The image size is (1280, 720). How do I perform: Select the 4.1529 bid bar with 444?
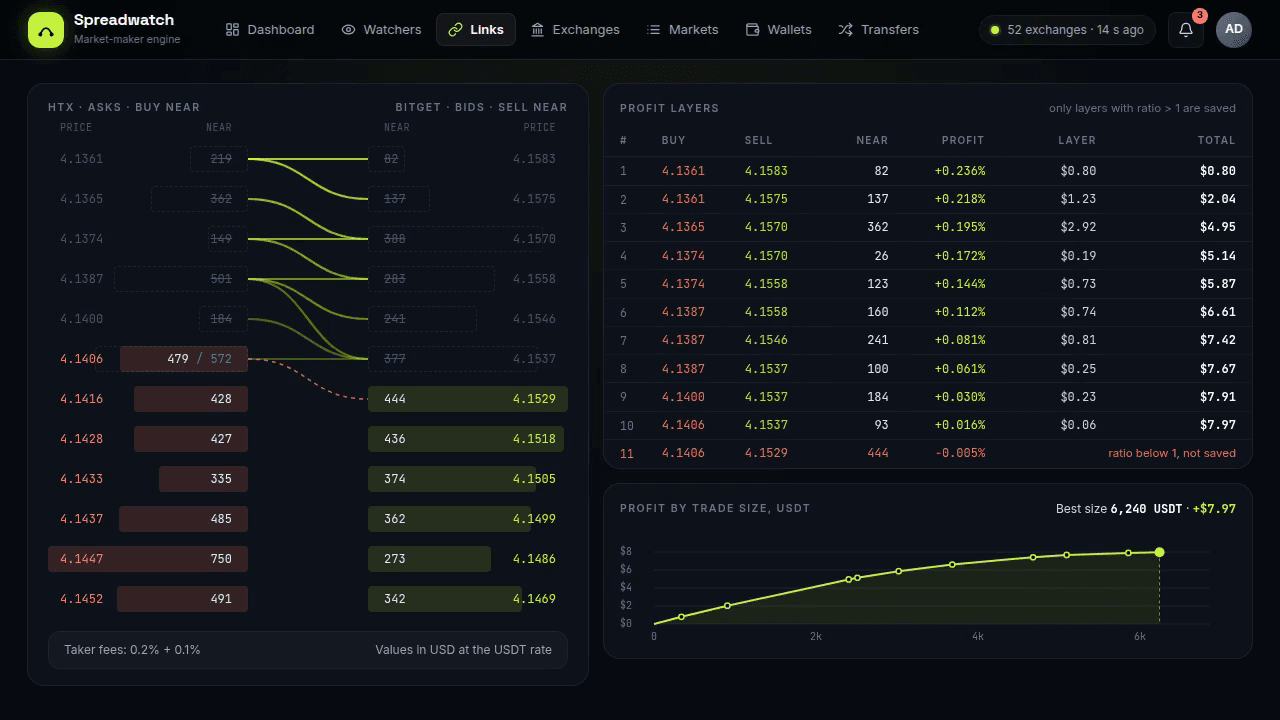pos(468,399)
